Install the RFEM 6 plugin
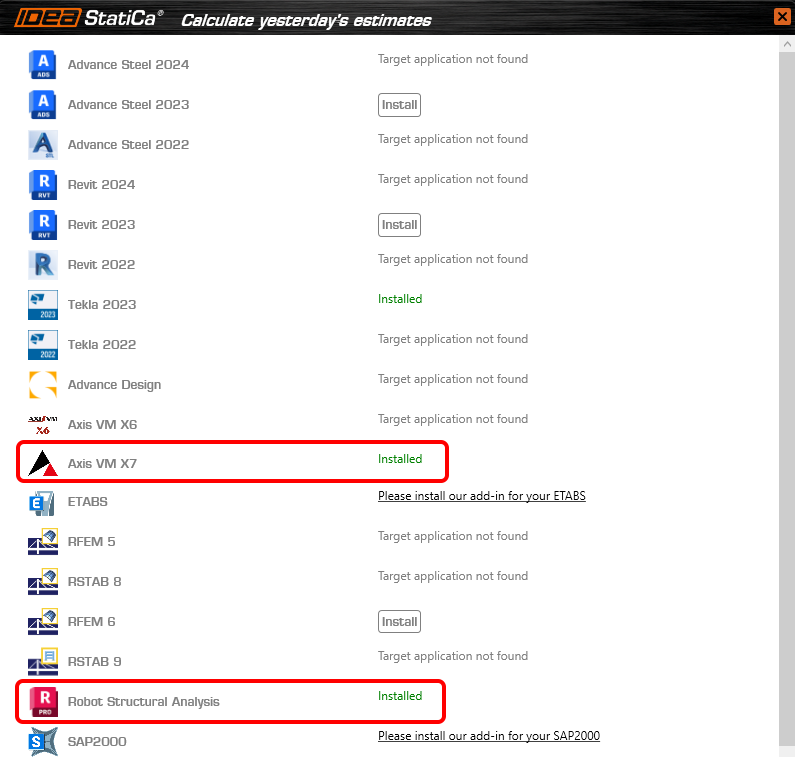The height and width of the screenshot is (757, 795). pos(399,622)
